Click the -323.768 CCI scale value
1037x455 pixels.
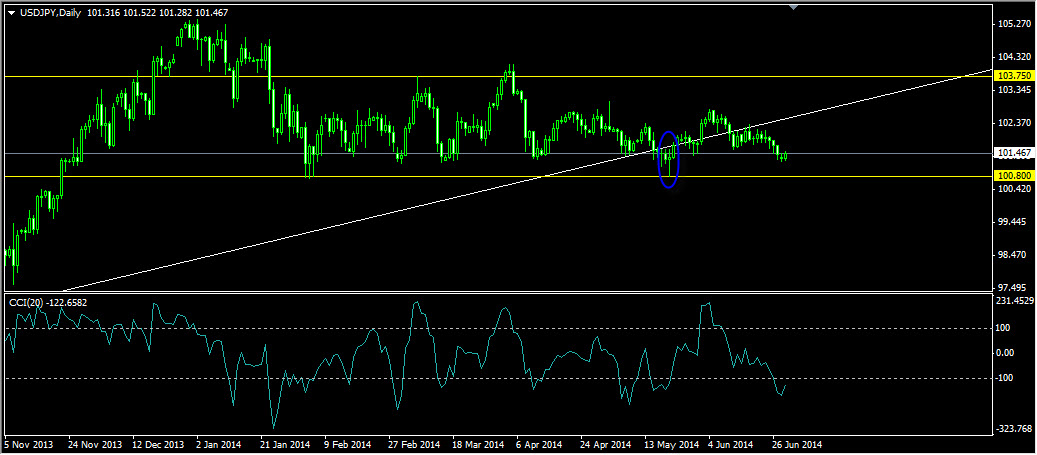click(x=1015, y=429)
